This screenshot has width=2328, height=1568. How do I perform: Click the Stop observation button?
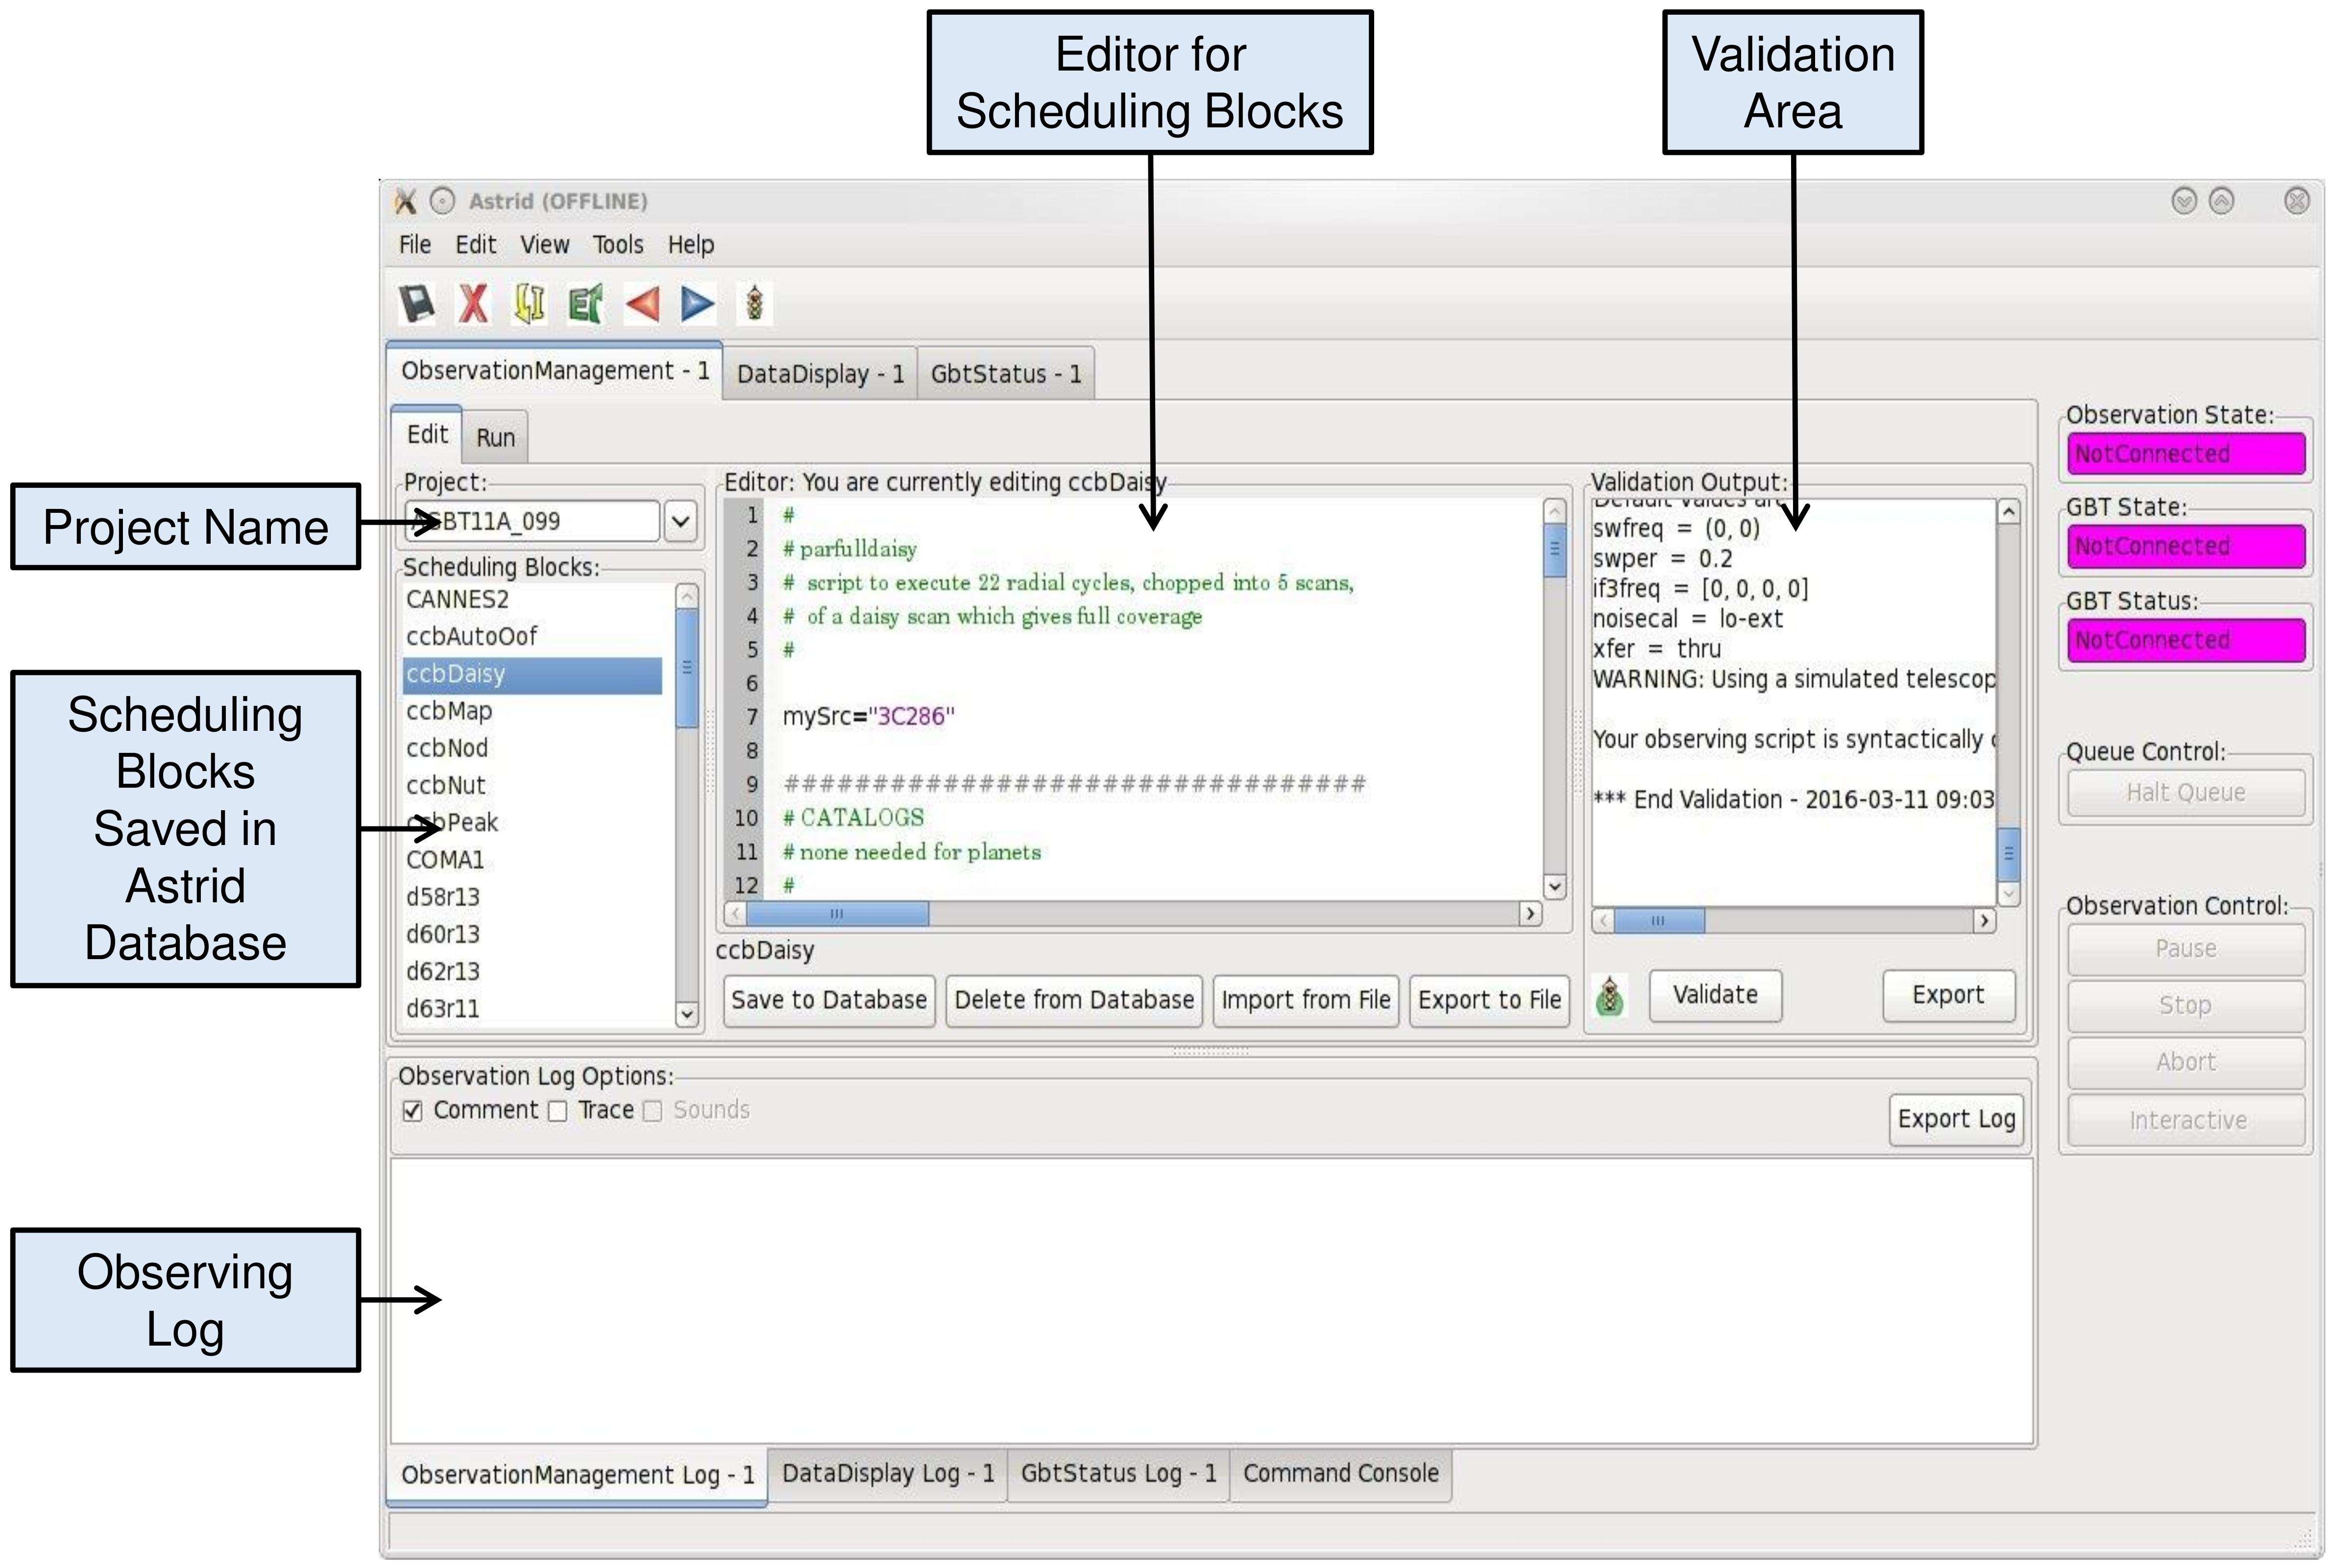point(2186,1006)
